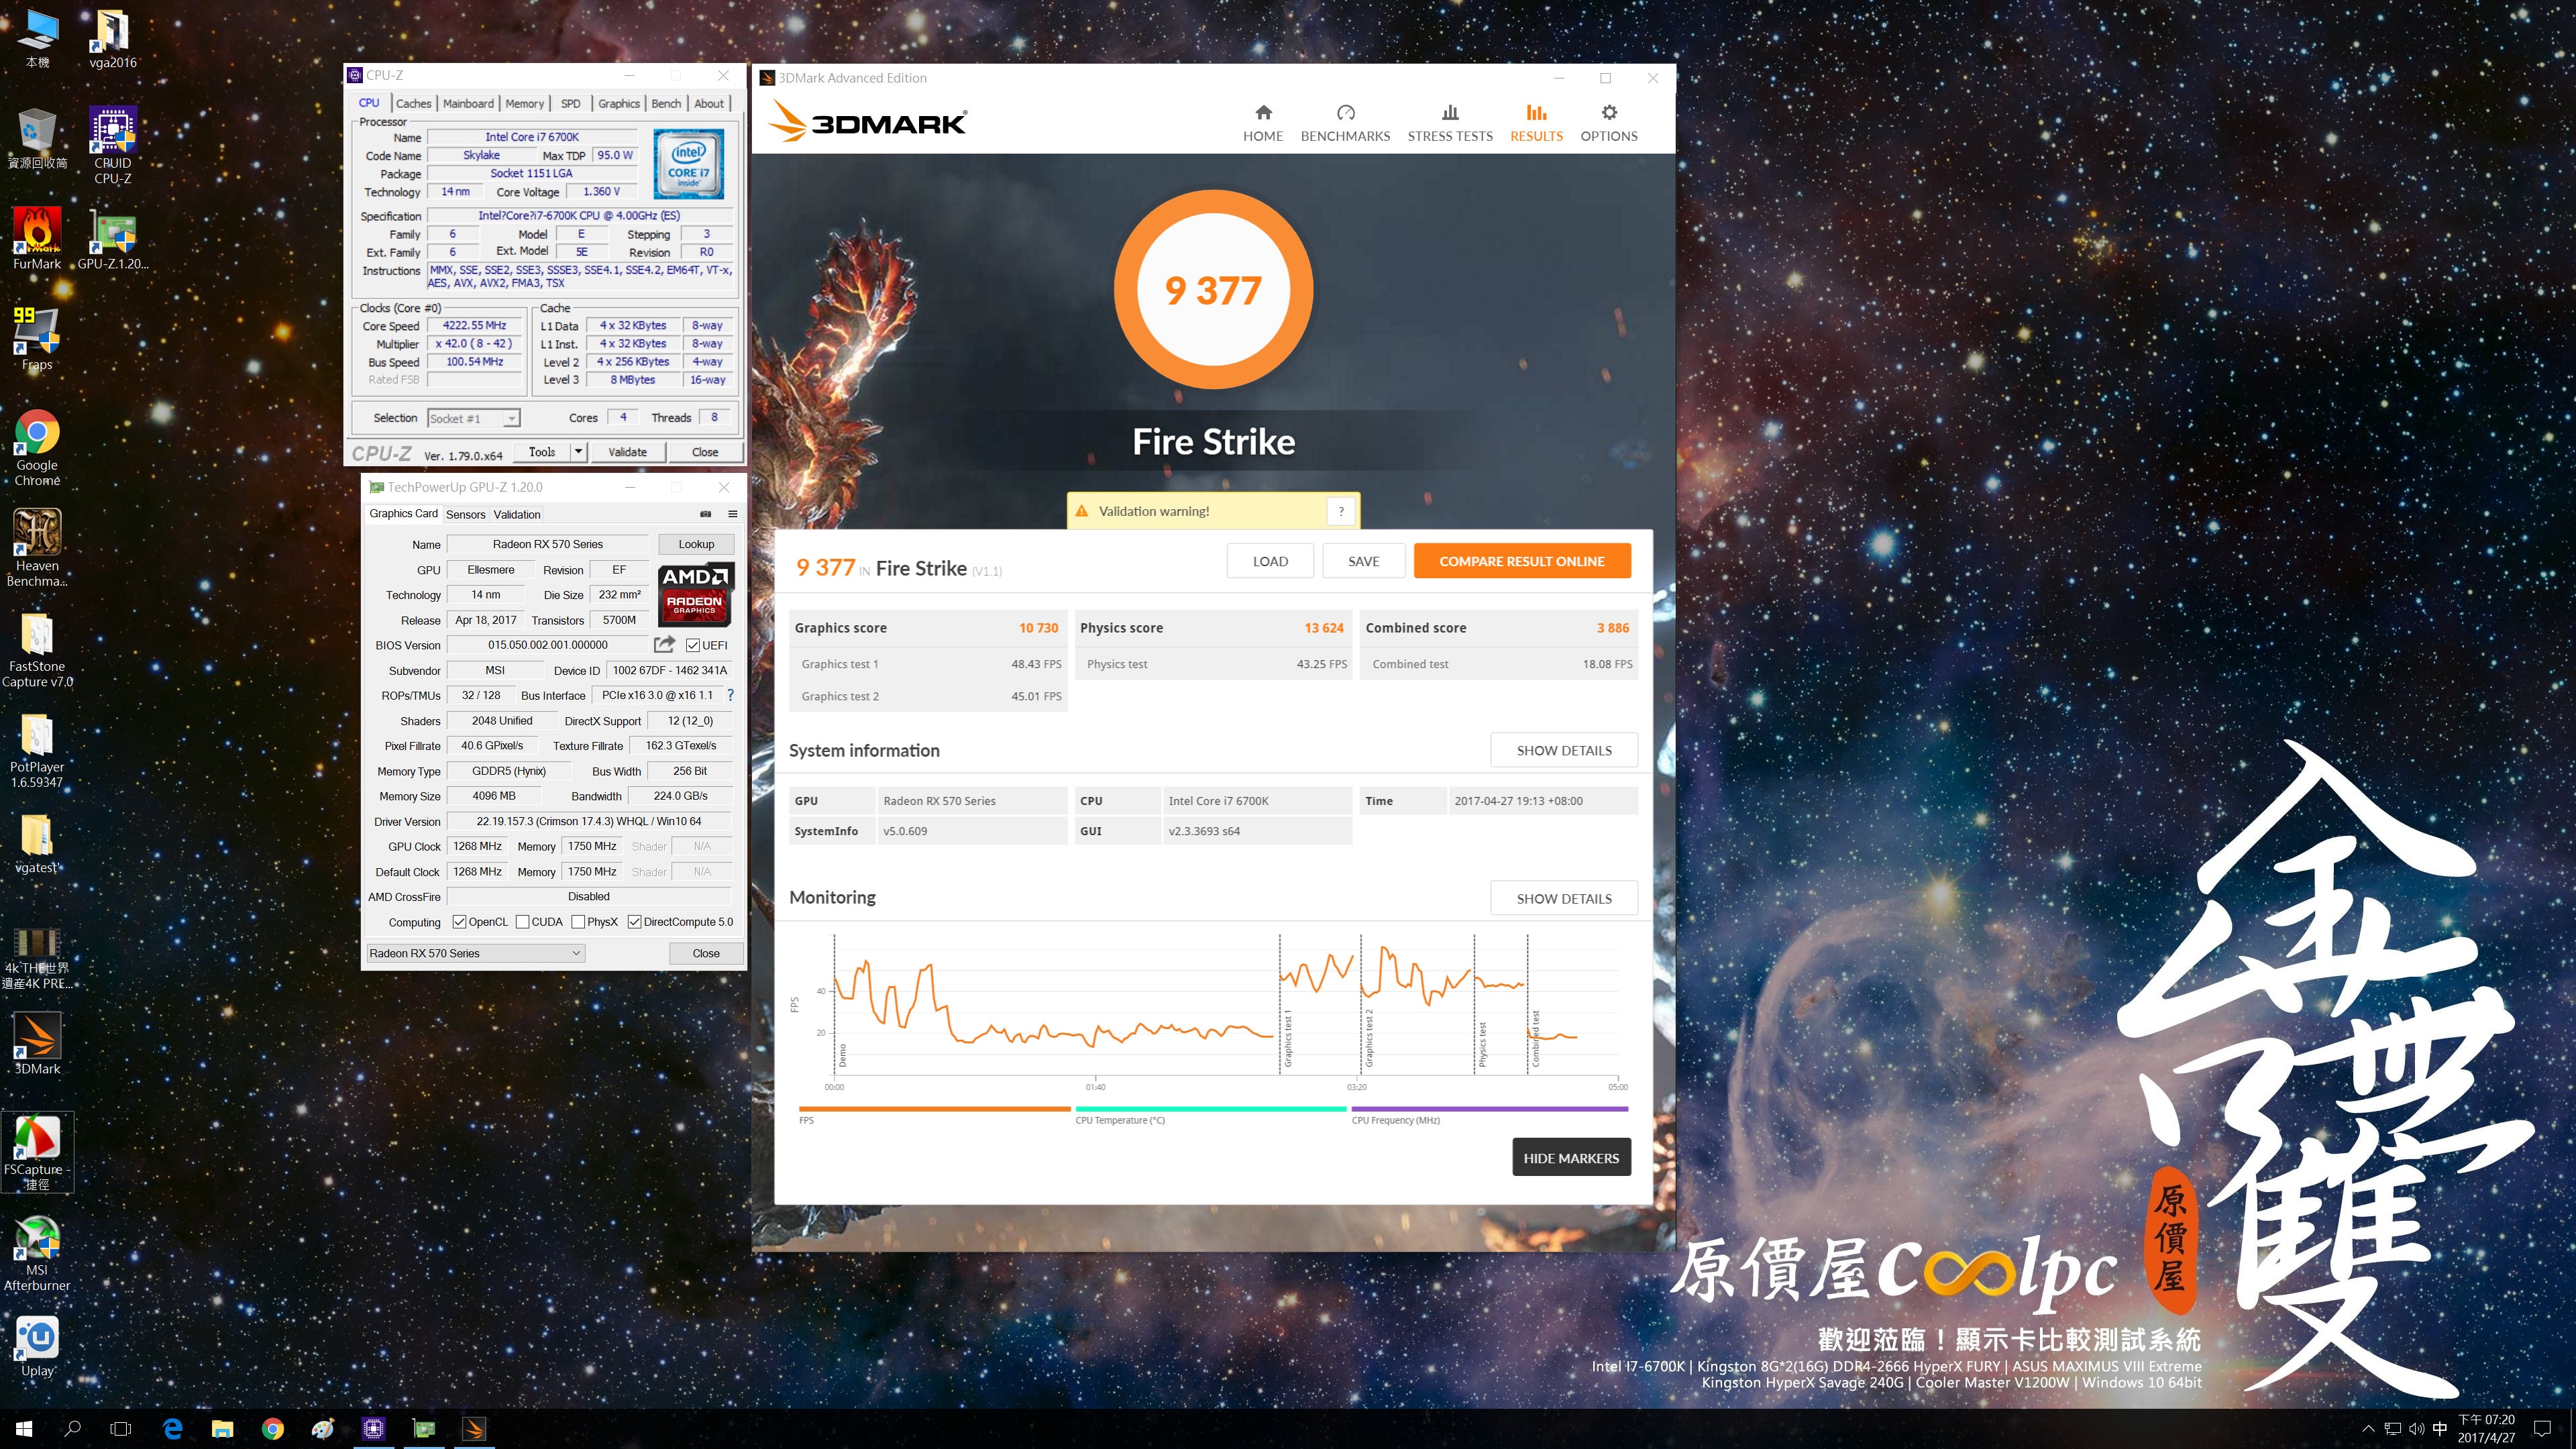Click the FPS orange legend bar
This screenshot has height=1449, width=2576.
(x=934, y=1109)
